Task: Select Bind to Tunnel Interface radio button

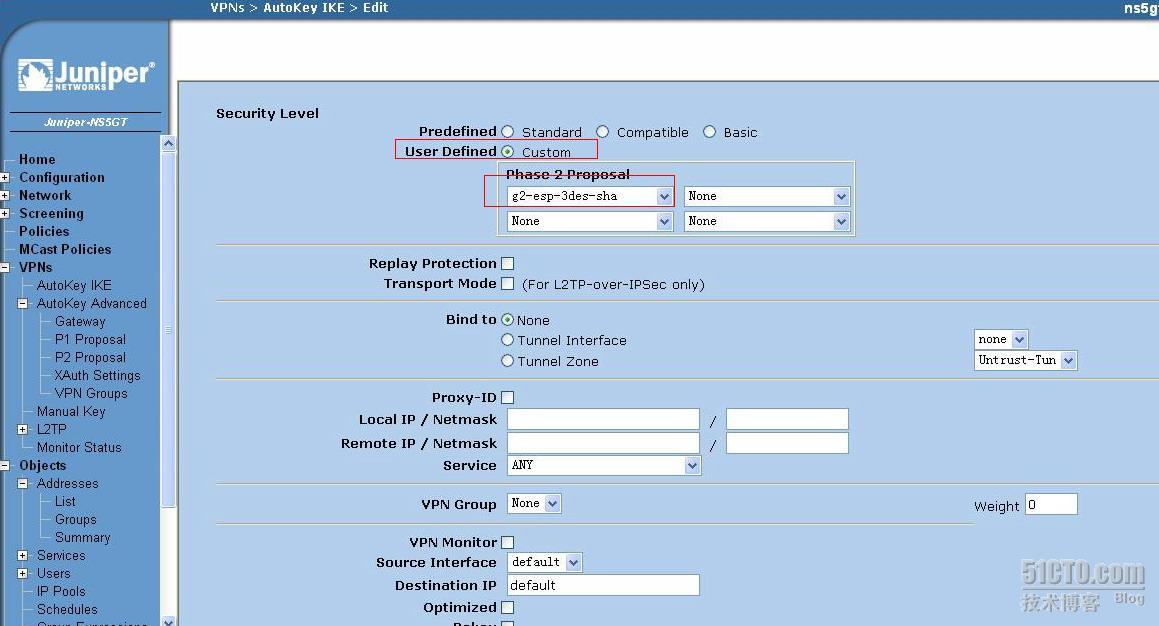Action: point(508,340)
